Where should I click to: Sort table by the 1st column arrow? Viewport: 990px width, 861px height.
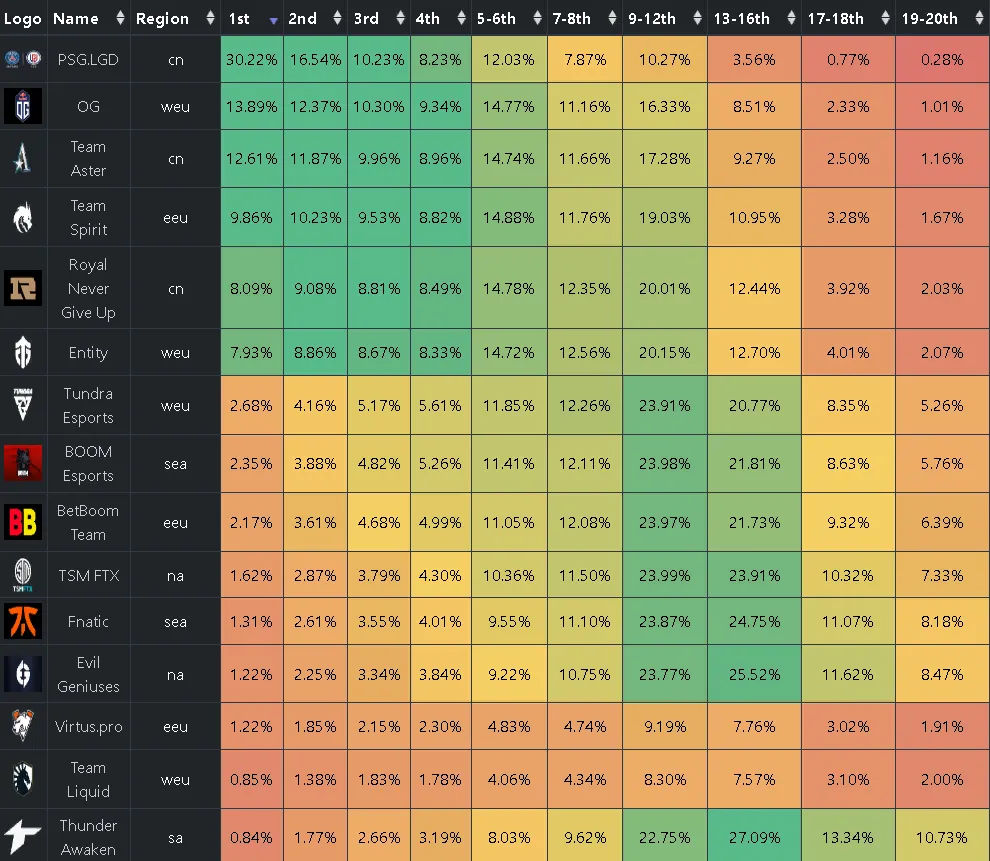click(x=273, y=20)
